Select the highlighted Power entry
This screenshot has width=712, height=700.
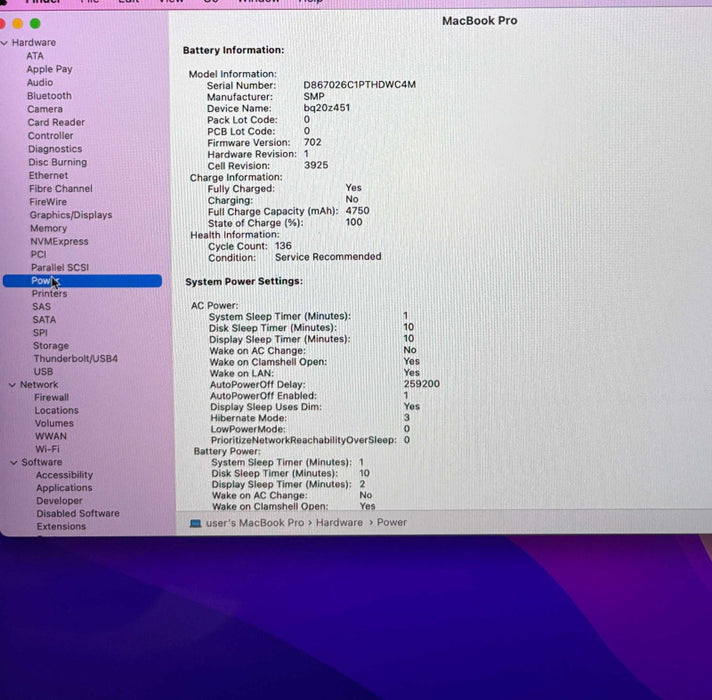(x=82, y=281)
